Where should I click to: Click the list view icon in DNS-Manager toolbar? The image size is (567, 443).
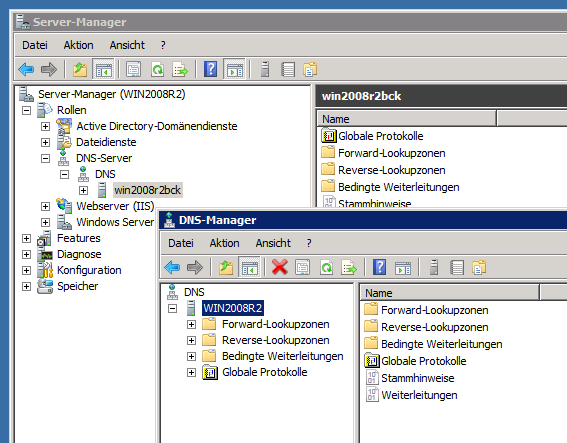[457, 268]
